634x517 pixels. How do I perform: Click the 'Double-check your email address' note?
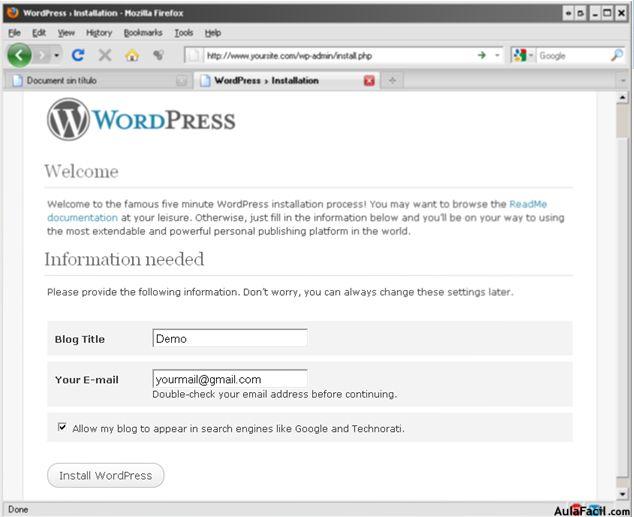click(275, 394)
